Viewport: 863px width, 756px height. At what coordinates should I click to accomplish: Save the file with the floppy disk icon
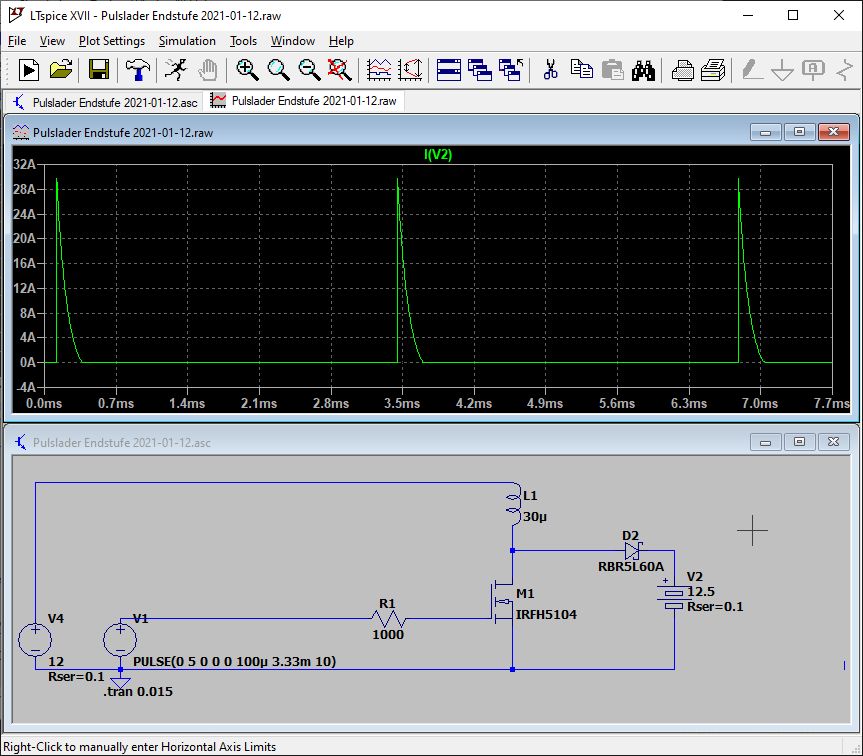(98, 70)
